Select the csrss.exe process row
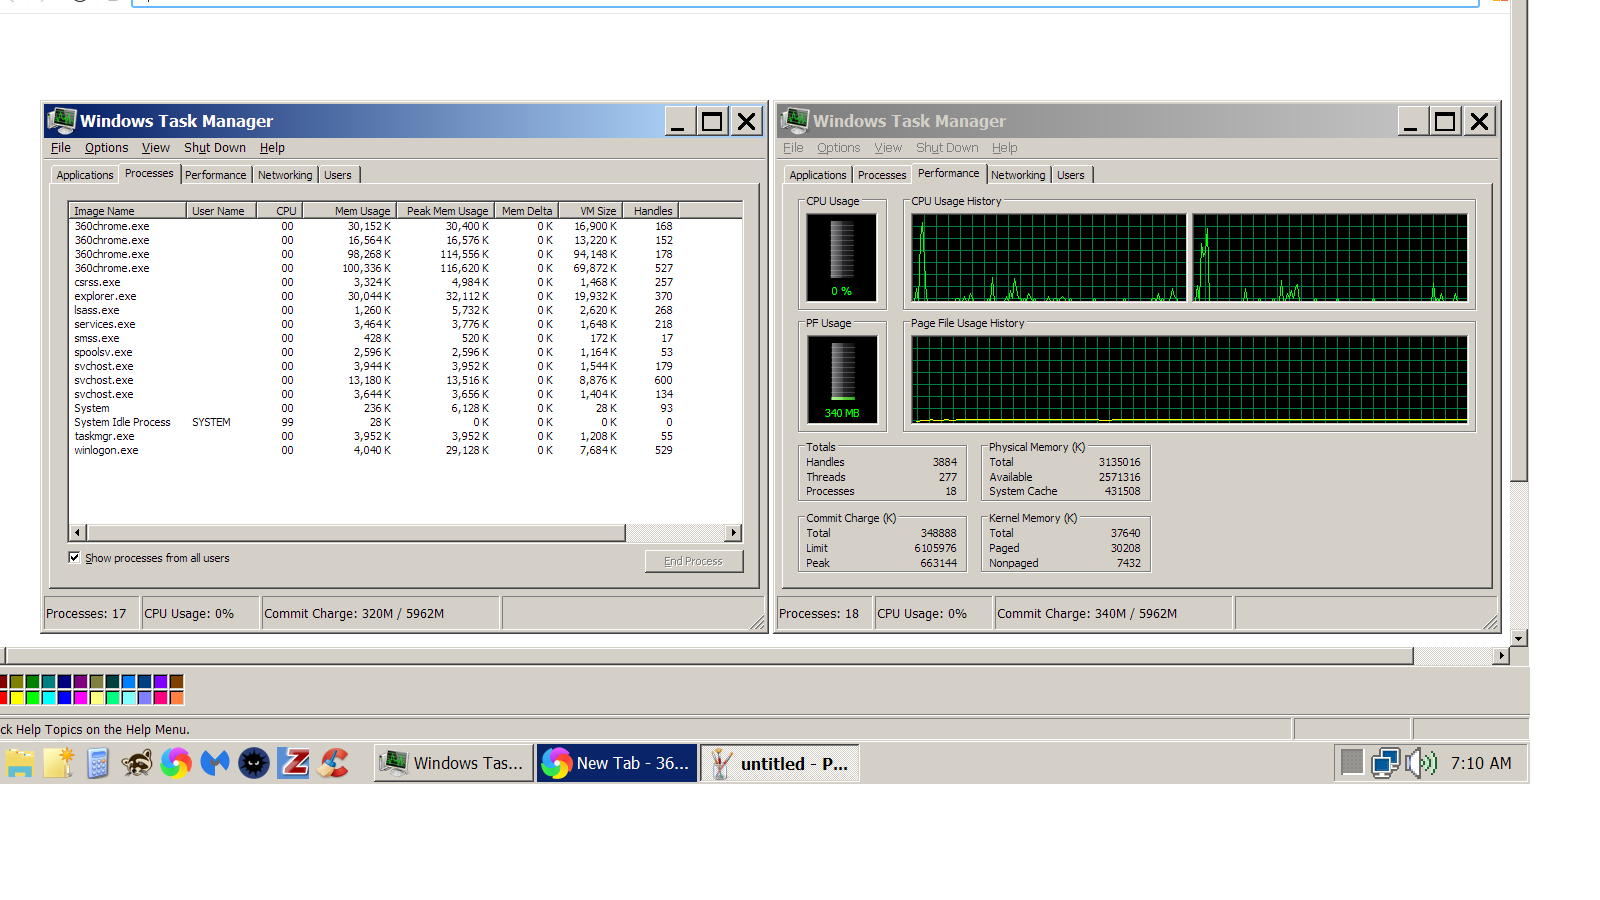The image size is (1600, 900). (405, 282)
